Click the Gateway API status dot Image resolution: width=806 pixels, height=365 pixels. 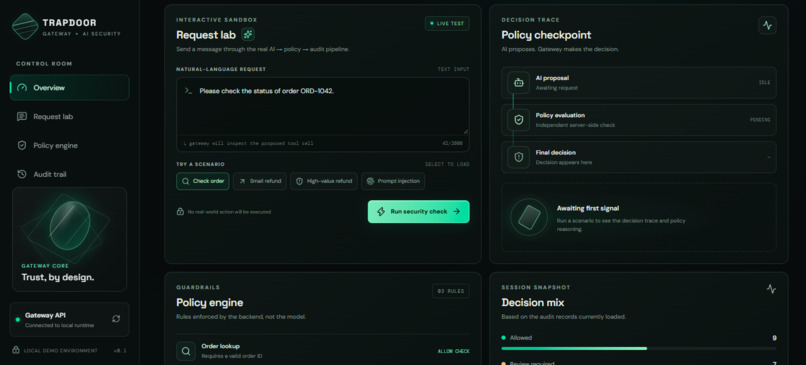[18, 320]
